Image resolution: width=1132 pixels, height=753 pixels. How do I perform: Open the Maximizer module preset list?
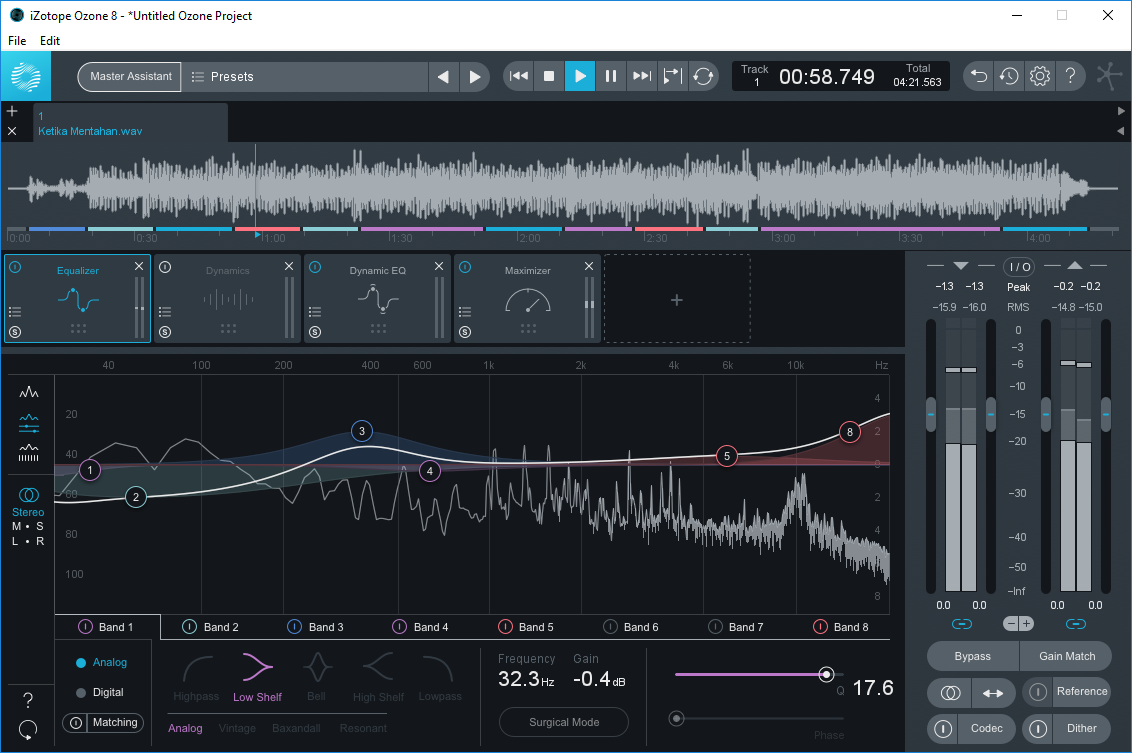coord(465,312)
